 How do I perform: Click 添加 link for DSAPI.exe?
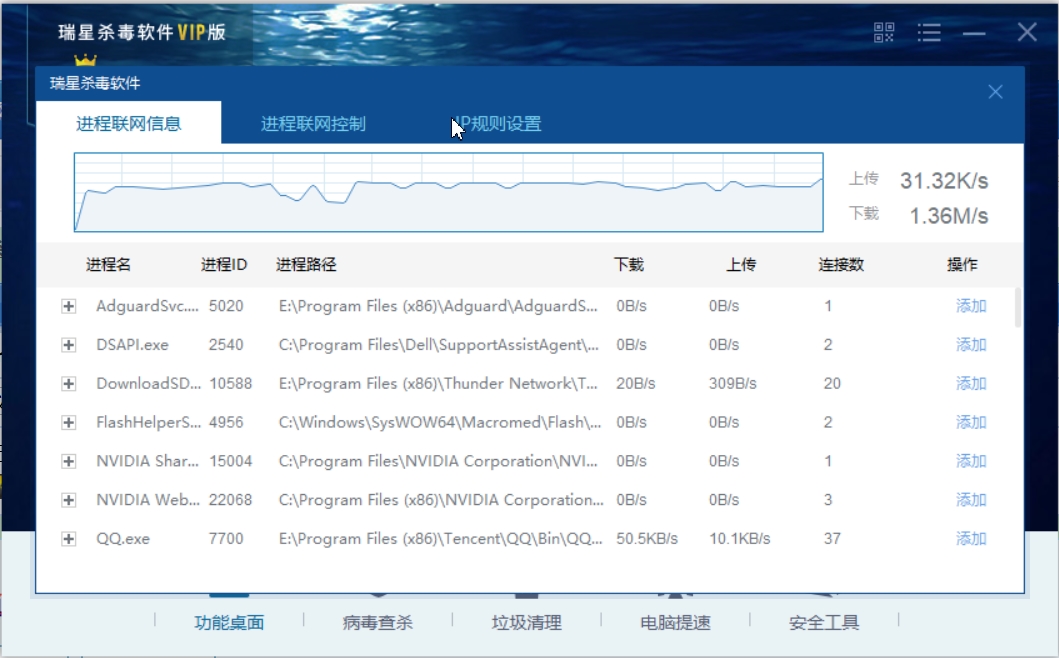(x=970, y=345)
